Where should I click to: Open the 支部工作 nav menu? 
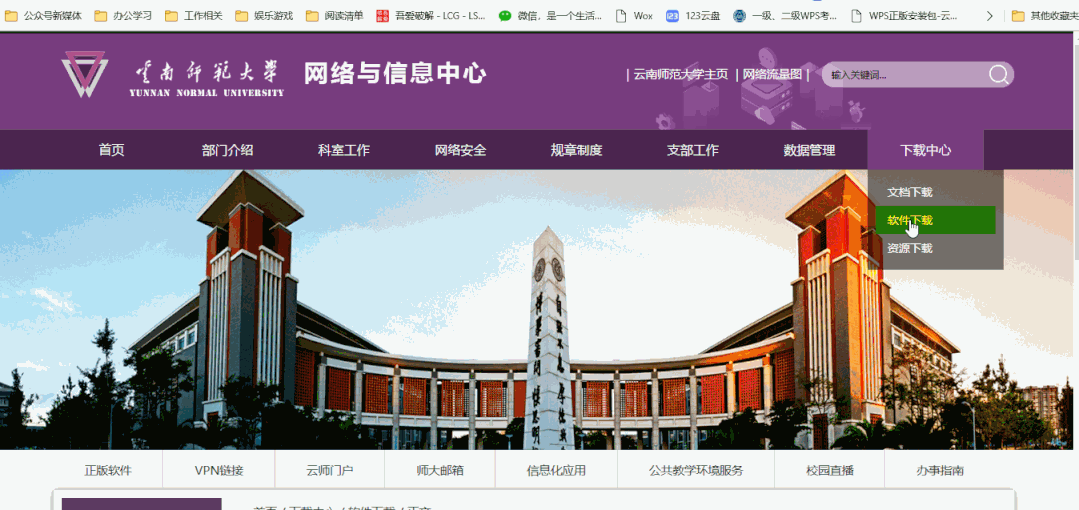[692, 150]
